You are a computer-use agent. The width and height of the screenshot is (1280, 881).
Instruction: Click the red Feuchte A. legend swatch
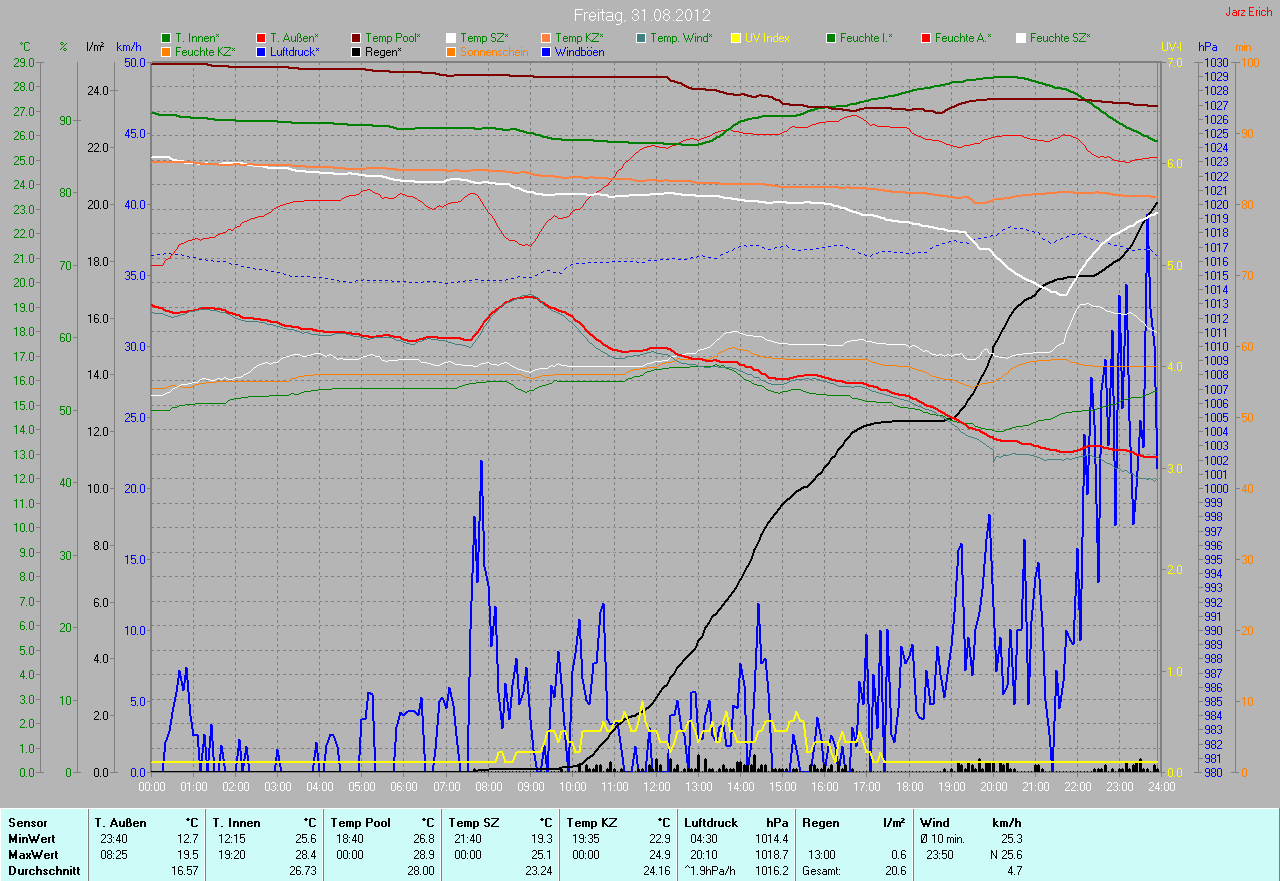[926, 38]
